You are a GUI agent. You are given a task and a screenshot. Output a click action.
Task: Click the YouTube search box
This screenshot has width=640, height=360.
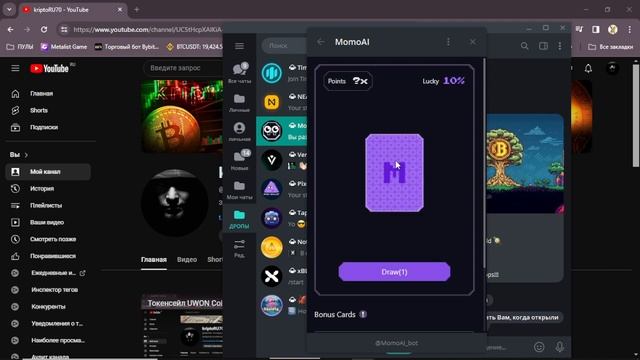pos(184,68)
